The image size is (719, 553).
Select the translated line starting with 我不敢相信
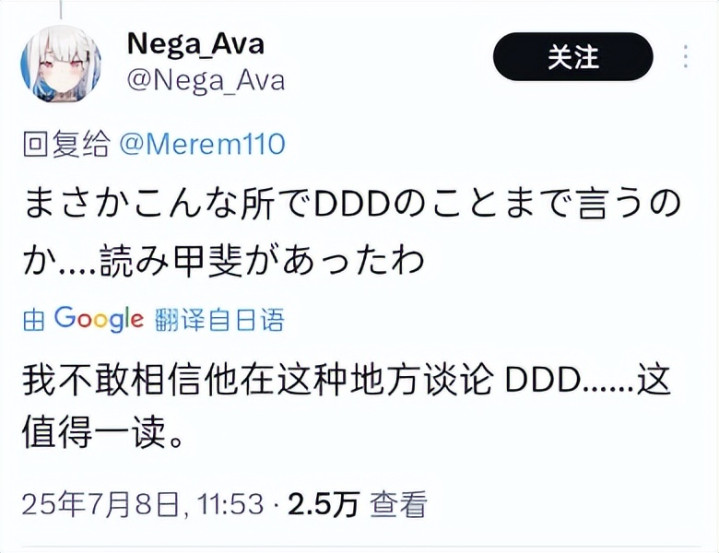347,380
